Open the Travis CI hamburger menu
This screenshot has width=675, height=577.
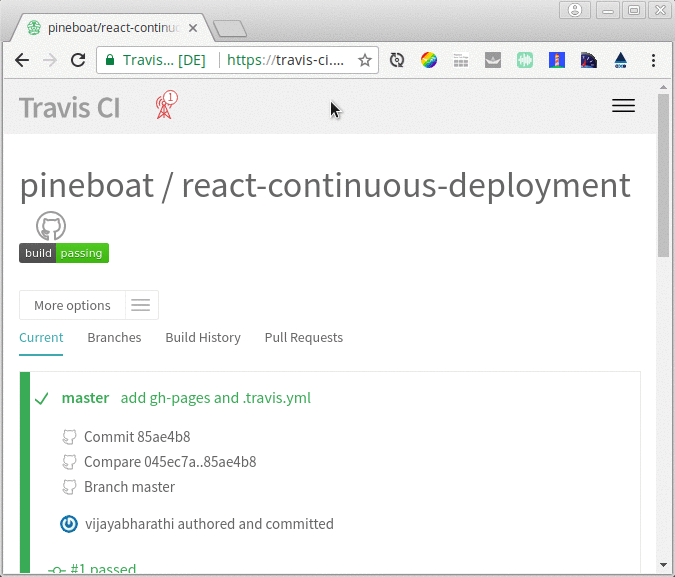coord(623,105)
